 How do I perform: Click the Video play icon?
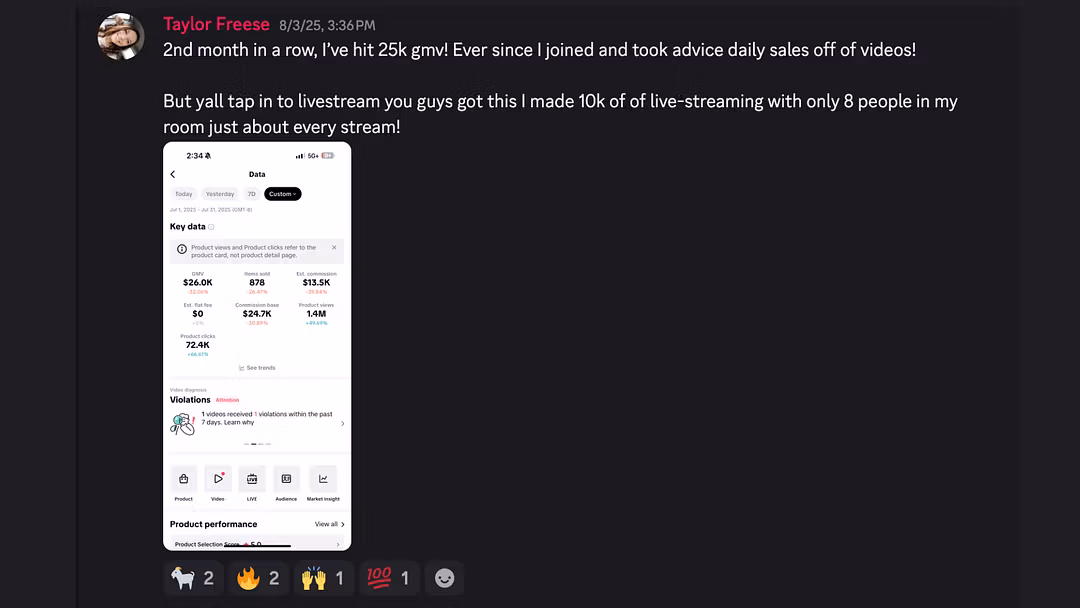[218, 479]
